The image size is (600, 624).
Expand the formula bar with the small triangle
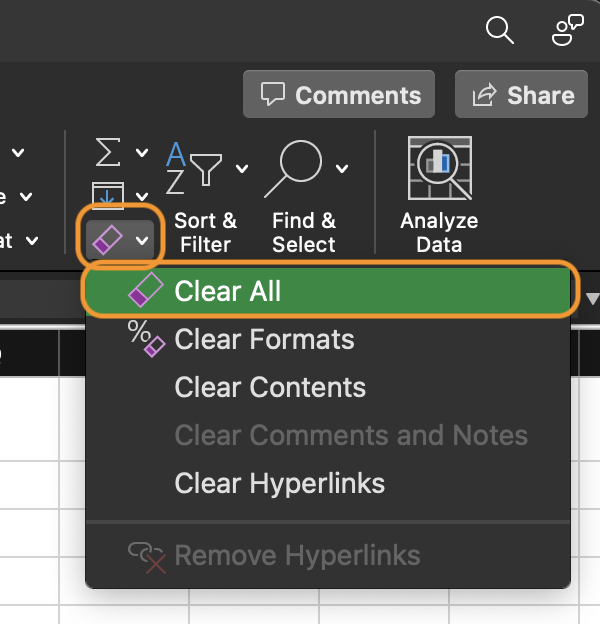click(592, 298)
